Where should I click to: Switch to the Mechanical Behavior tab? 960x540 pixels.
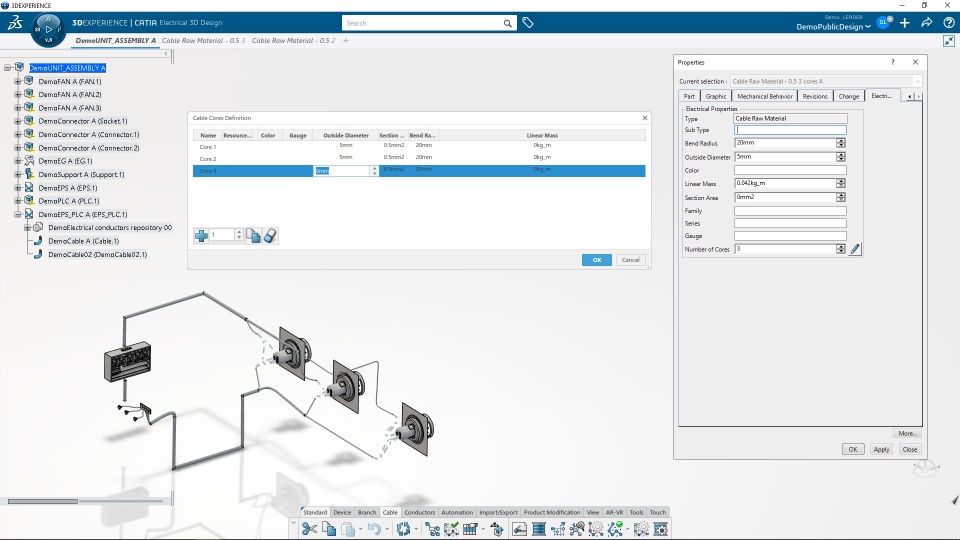click(x=765, y=96)
